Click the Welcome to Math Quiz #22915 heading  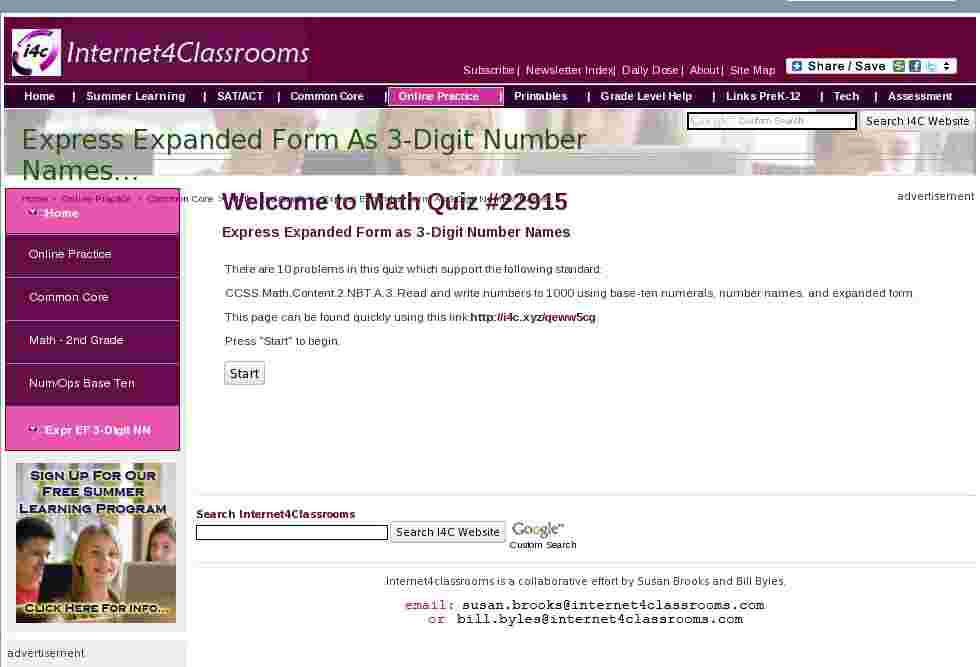point(394,202)
